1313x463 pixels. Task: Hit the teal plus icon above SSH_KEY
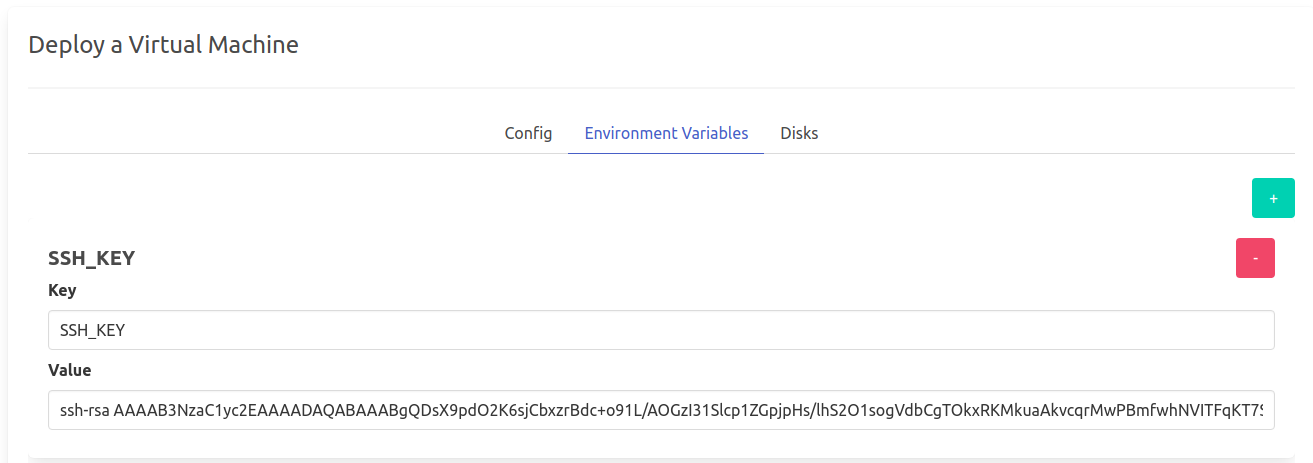1272,198
